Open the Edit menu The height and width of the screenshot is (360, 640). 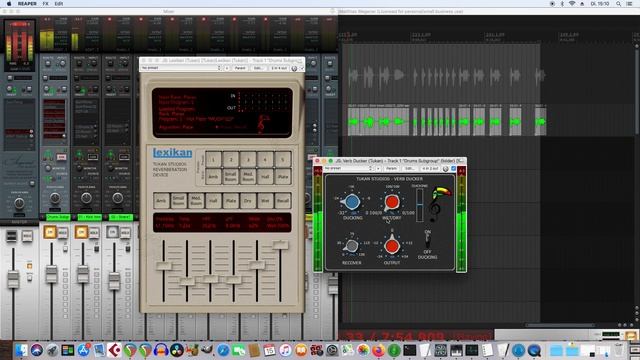[x=59, y=4]
